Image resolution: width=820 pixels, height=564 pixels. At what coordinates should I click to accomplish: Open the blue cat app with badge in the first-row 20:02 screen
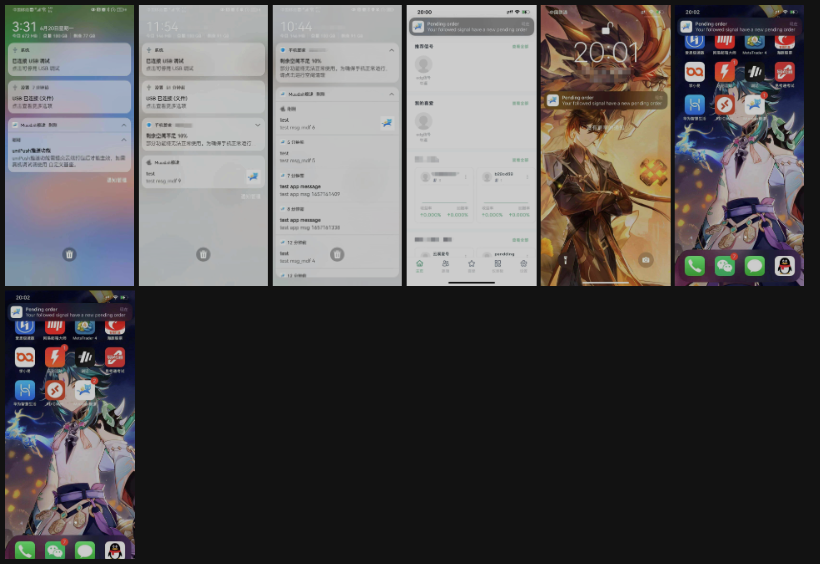tap(755, 105)
